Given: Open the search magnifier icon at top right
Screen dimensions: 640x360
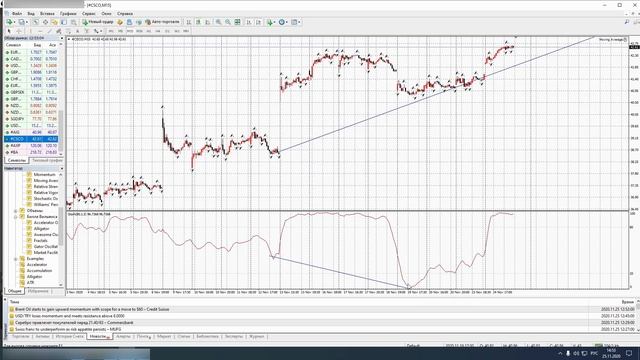Looking at the screenshot, I should [x=627, y=22].
